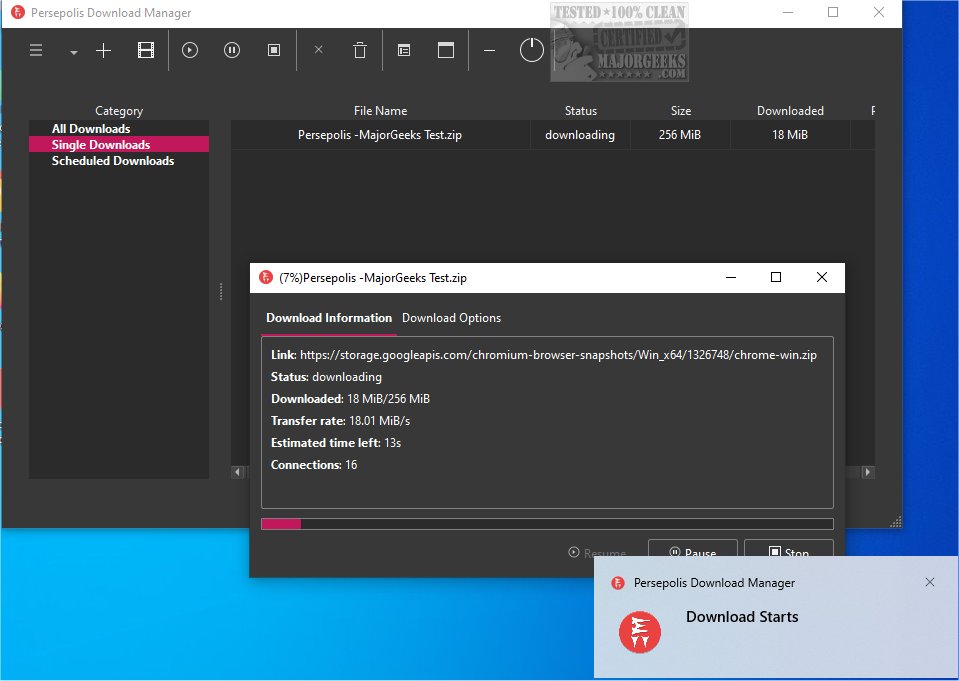Viewport: 959px width, 681px height.
Task: Click the Downloaded 18 MiB/256 MiB text
Action: point(350,399)
